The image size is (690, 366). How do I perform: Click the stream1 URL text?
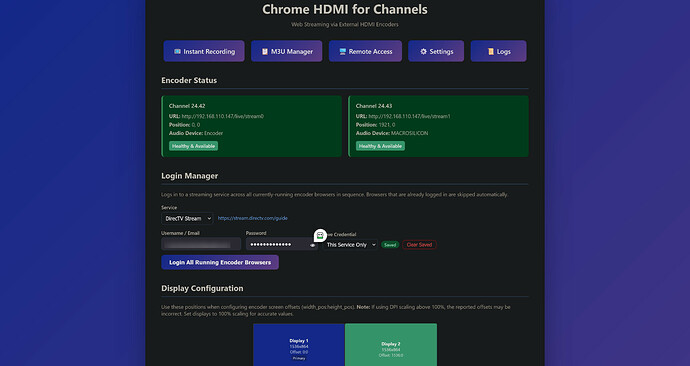409,116
